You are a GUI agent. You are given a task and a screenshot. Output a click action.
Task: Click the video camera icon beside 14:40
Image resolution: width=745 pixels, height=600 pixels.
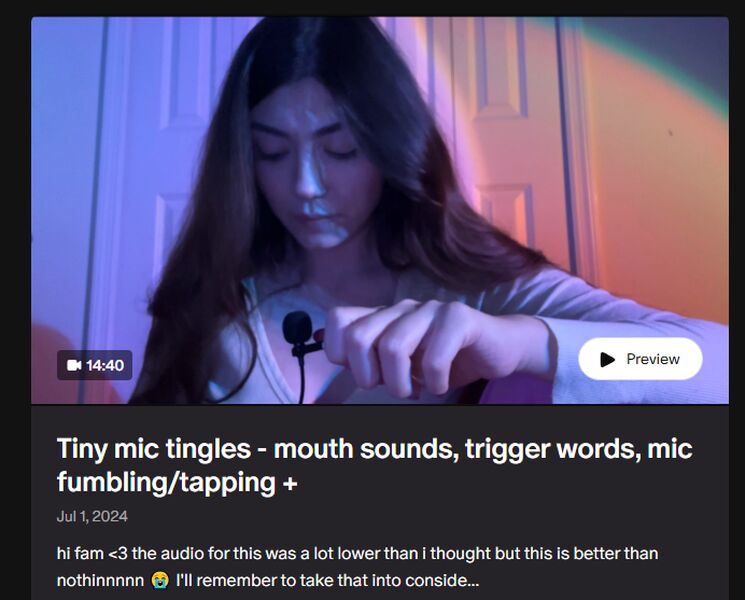click(74, 365)
